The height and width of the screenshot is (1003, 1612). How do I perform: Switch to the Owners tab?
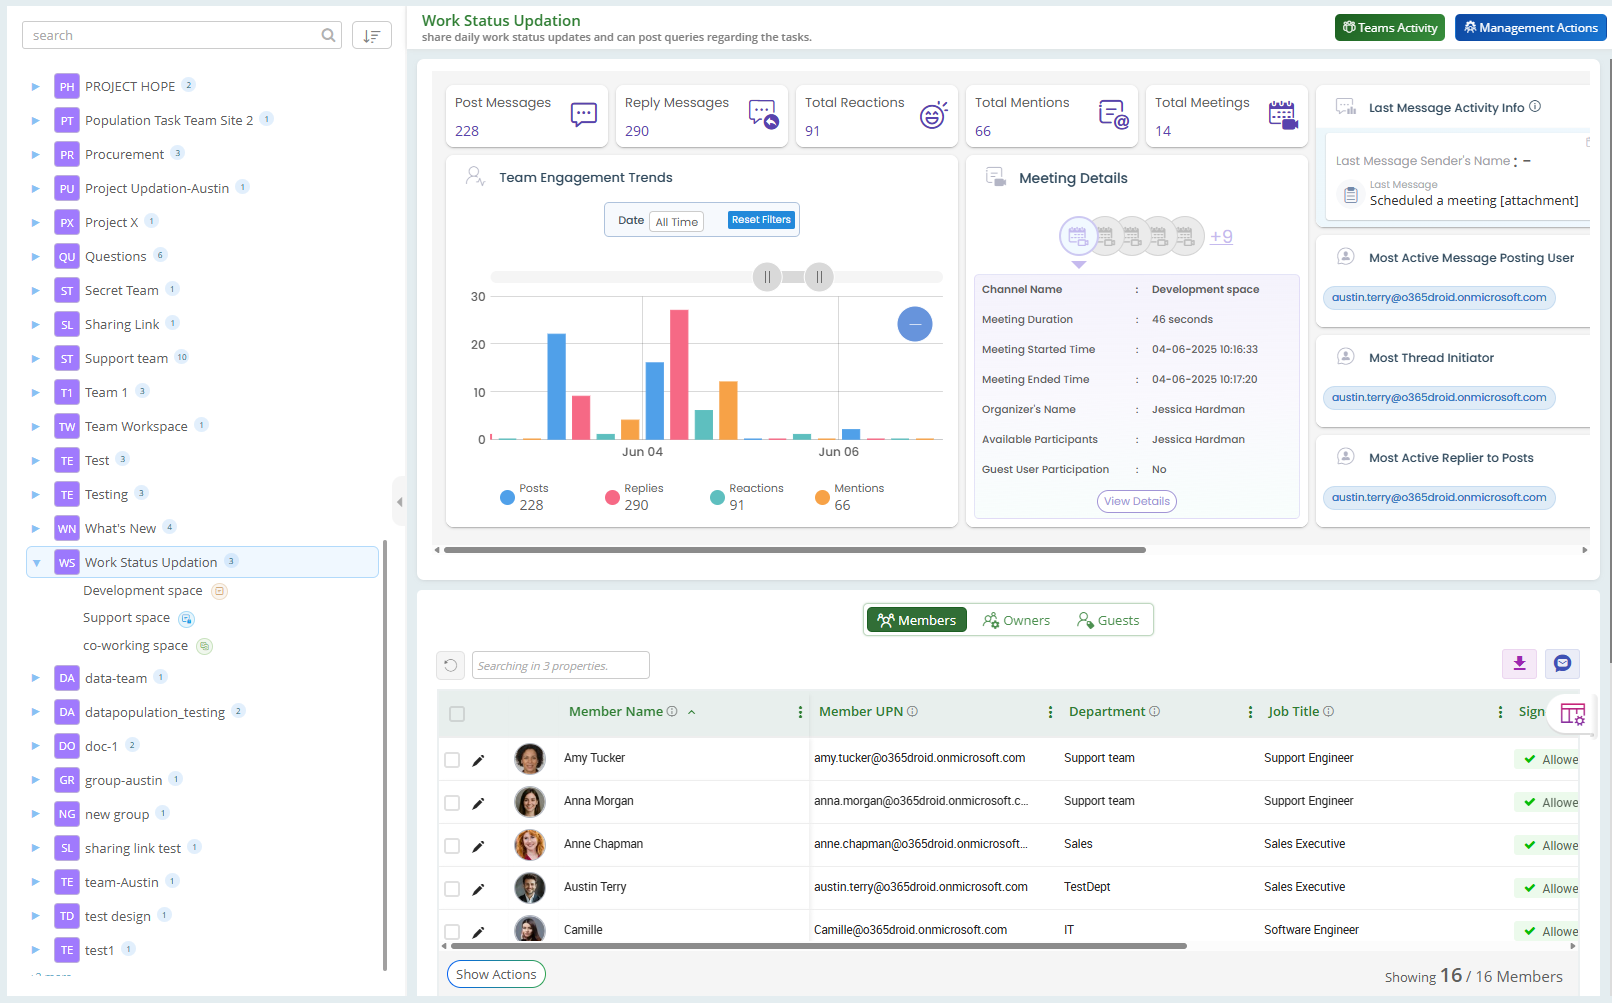click(1016, 621)
